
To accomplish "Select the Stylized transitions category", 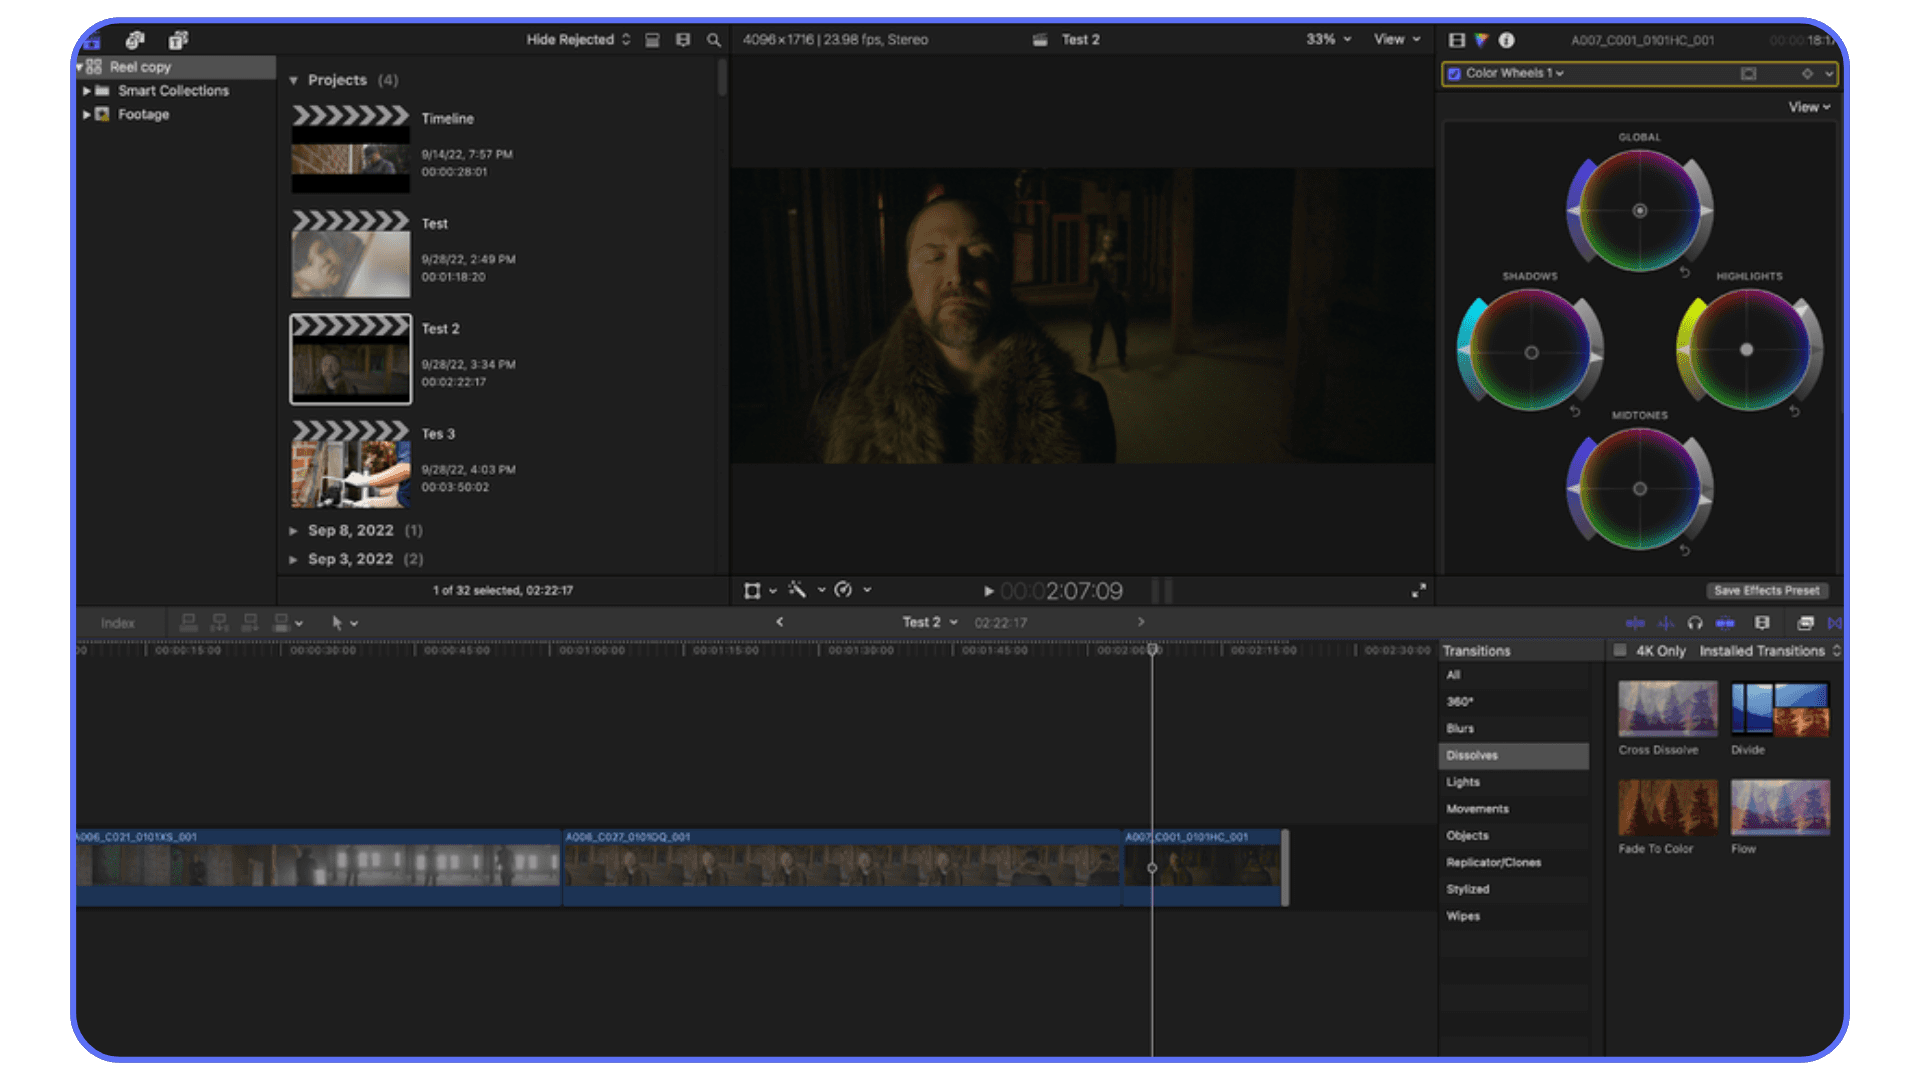I will coord(1514,890).
